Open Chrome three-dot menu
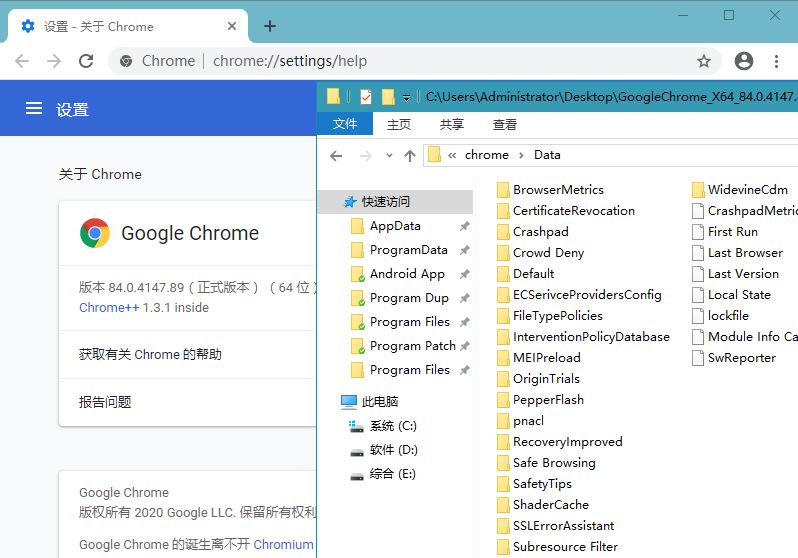798x558 pixels. point(776,61)
